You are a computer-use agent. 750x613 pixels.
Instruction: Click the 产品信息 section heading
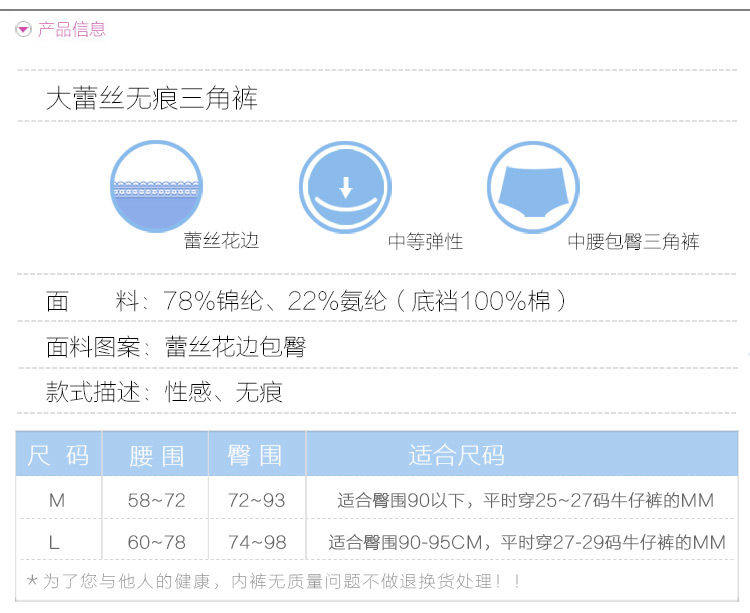(71, 30)
